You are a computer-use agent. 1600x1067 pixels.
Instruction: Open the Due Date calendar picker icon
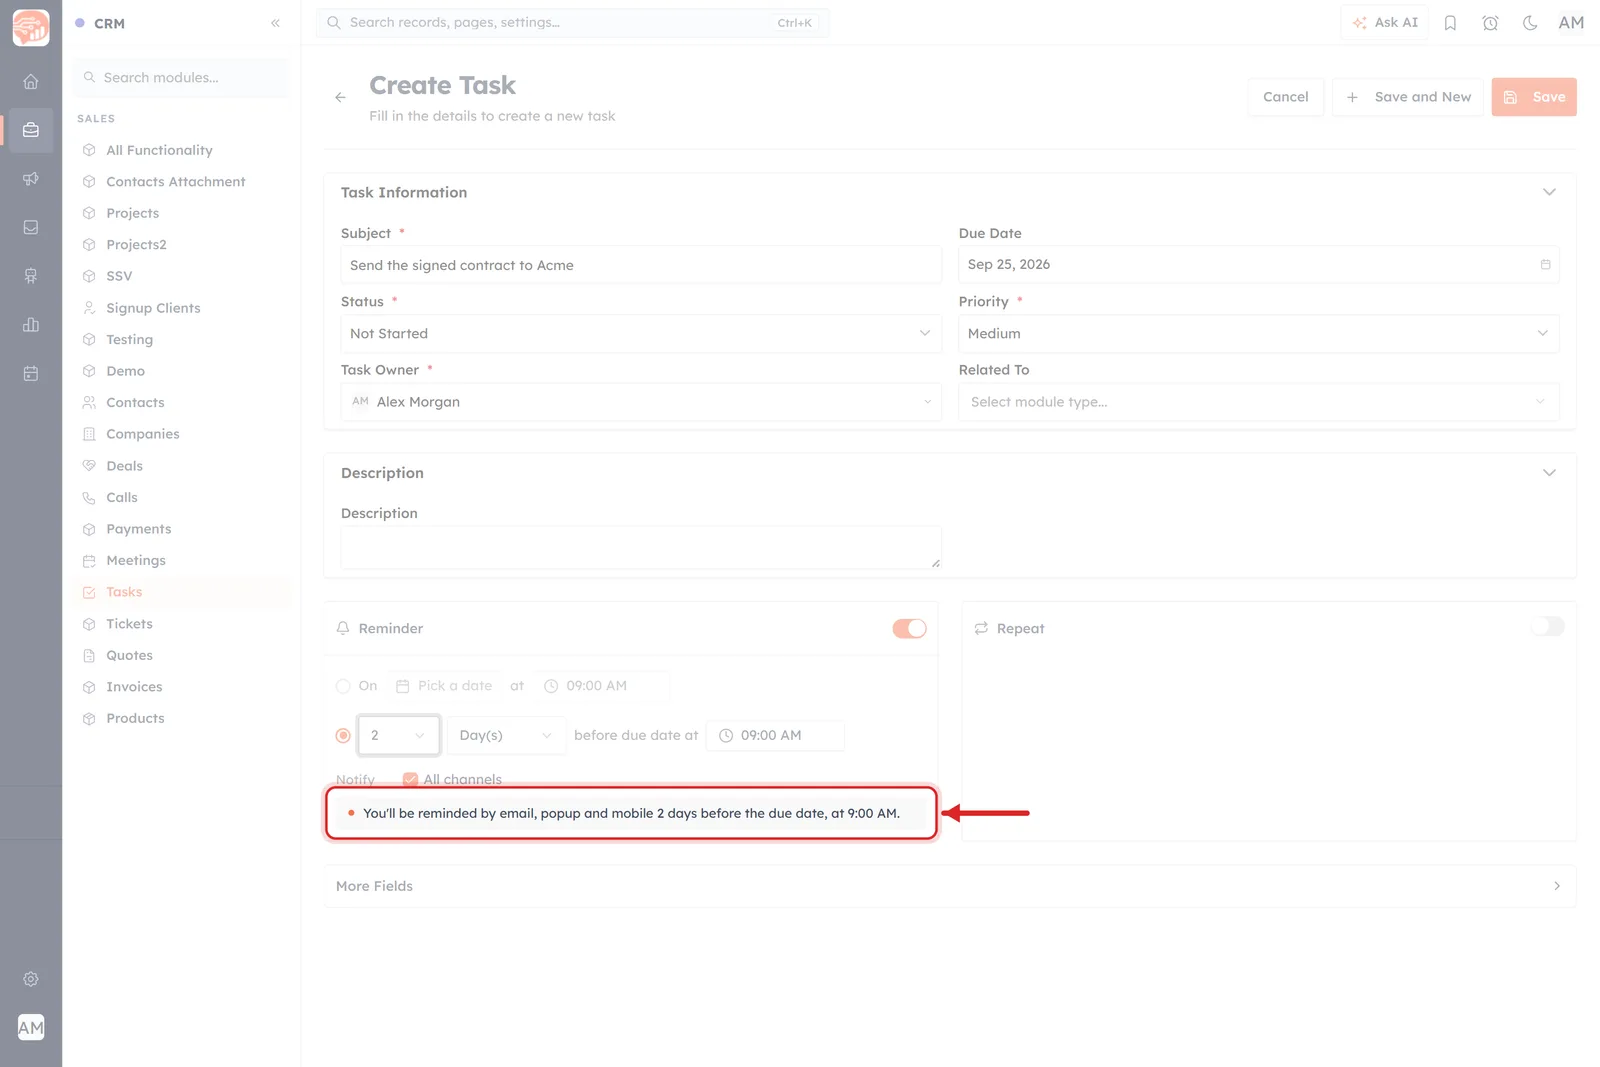point(1545,265)
